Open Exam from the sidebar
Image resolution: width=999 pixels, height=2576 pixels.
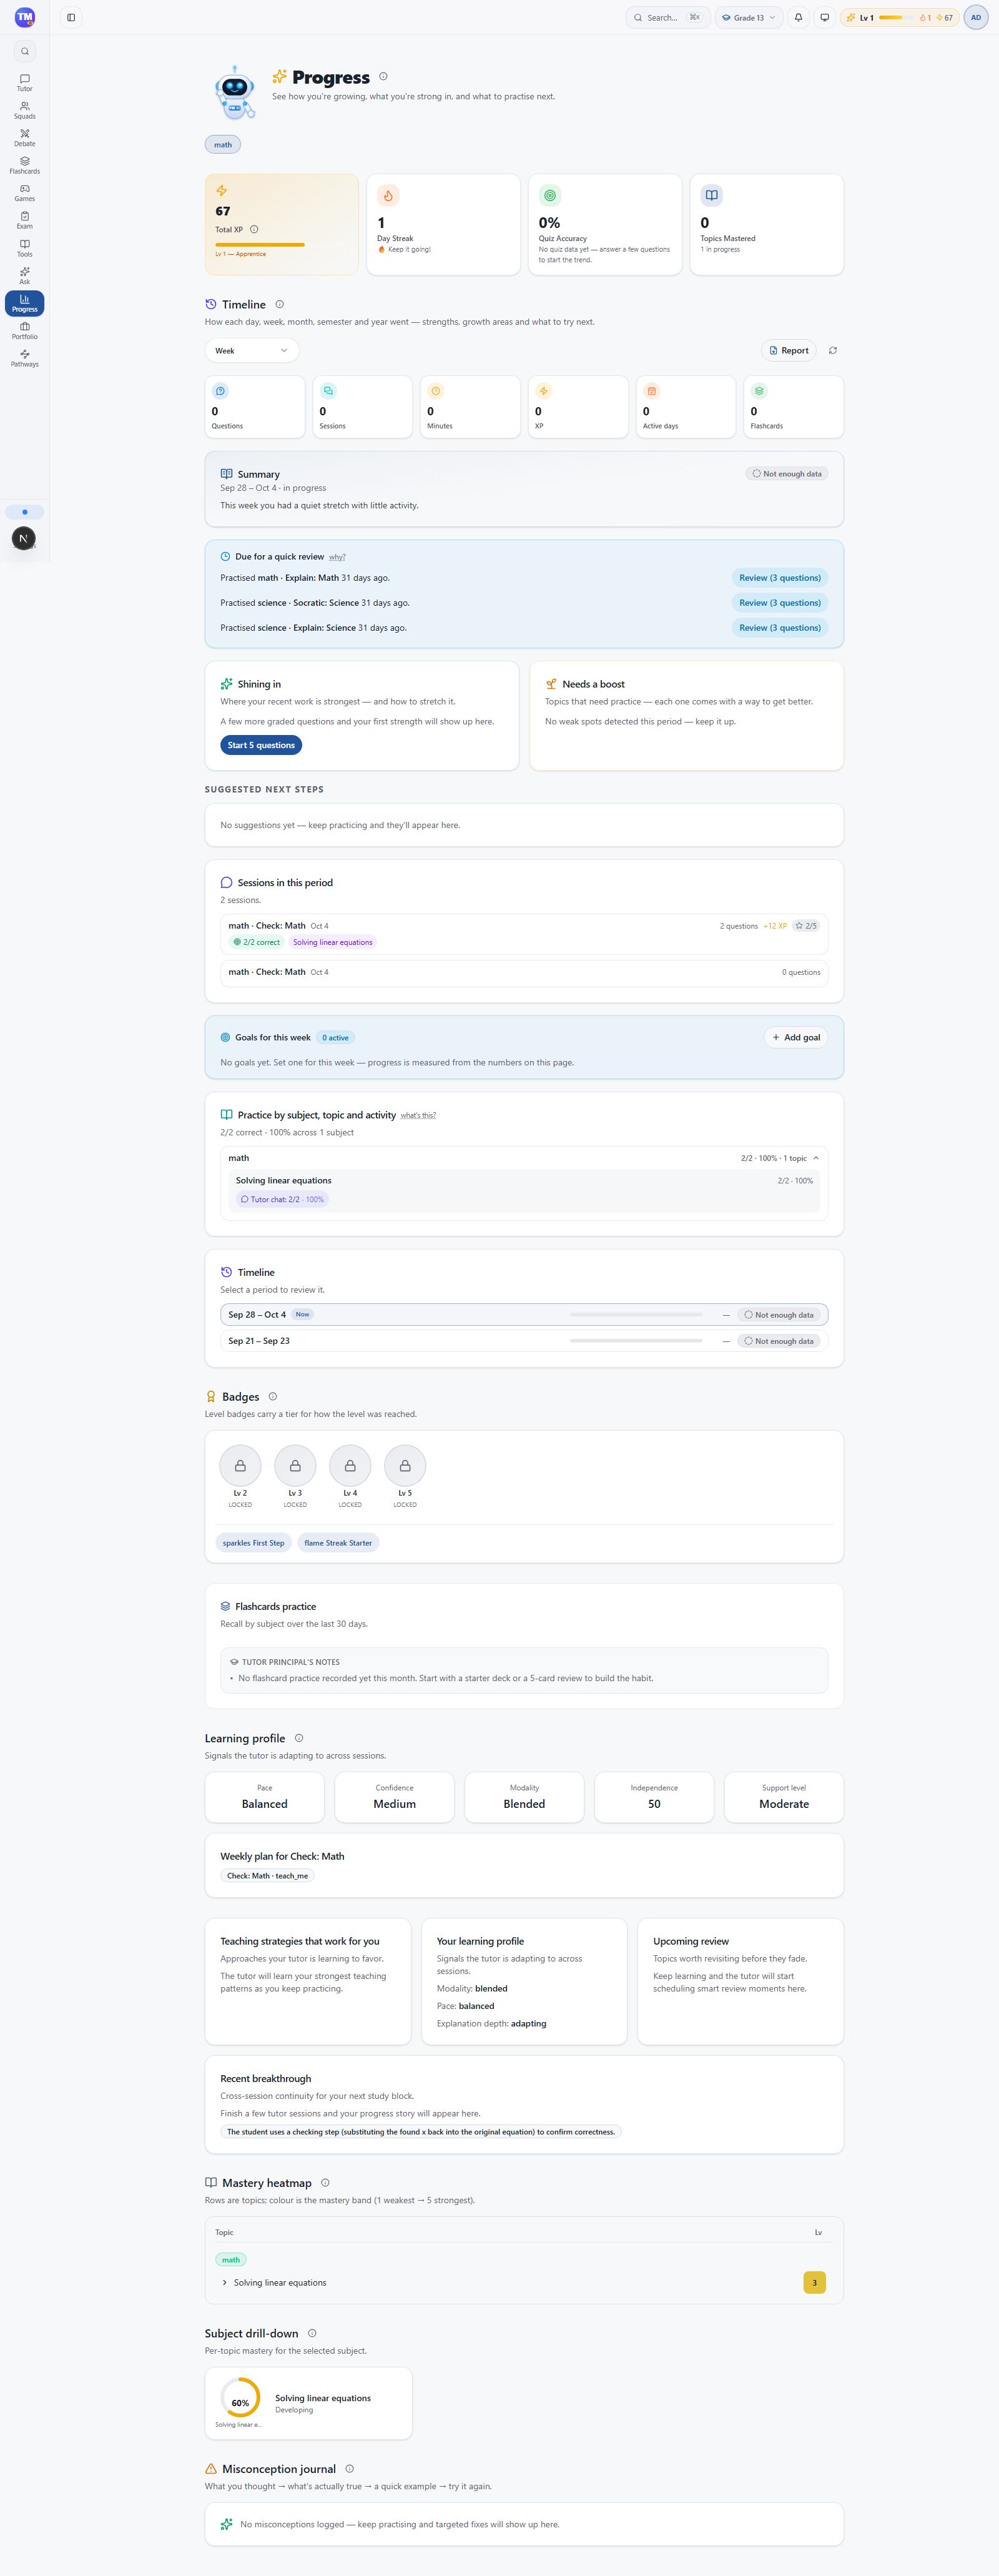point(24,220)
